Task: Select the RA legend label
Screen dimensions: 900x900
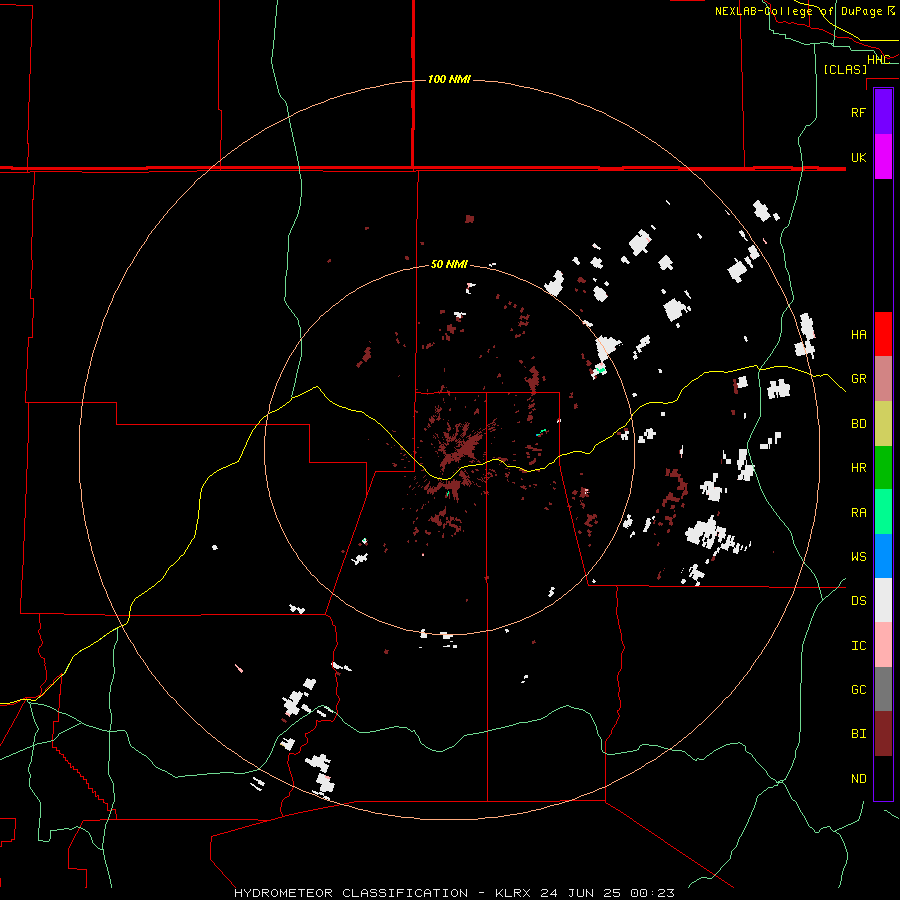Action: tap(858, 513)
